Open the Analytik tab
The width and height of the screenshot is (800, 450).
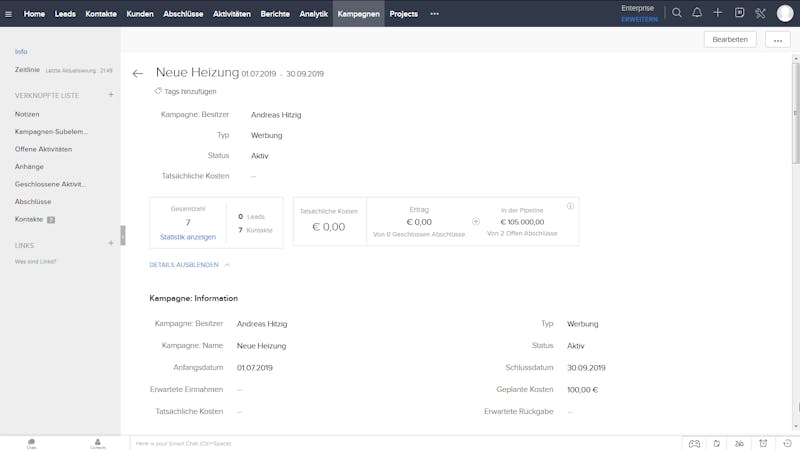click(314, 14)
